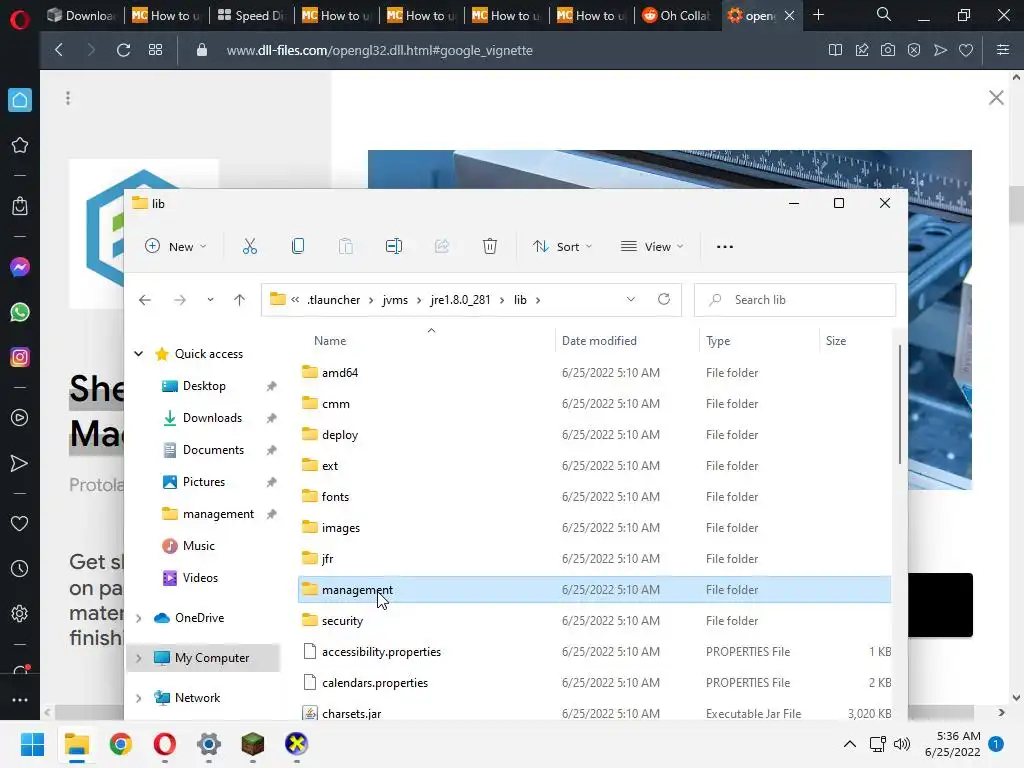Search tabs with Opera magnifier icon
Viewport: 1024px width, 768px height.
884,14
